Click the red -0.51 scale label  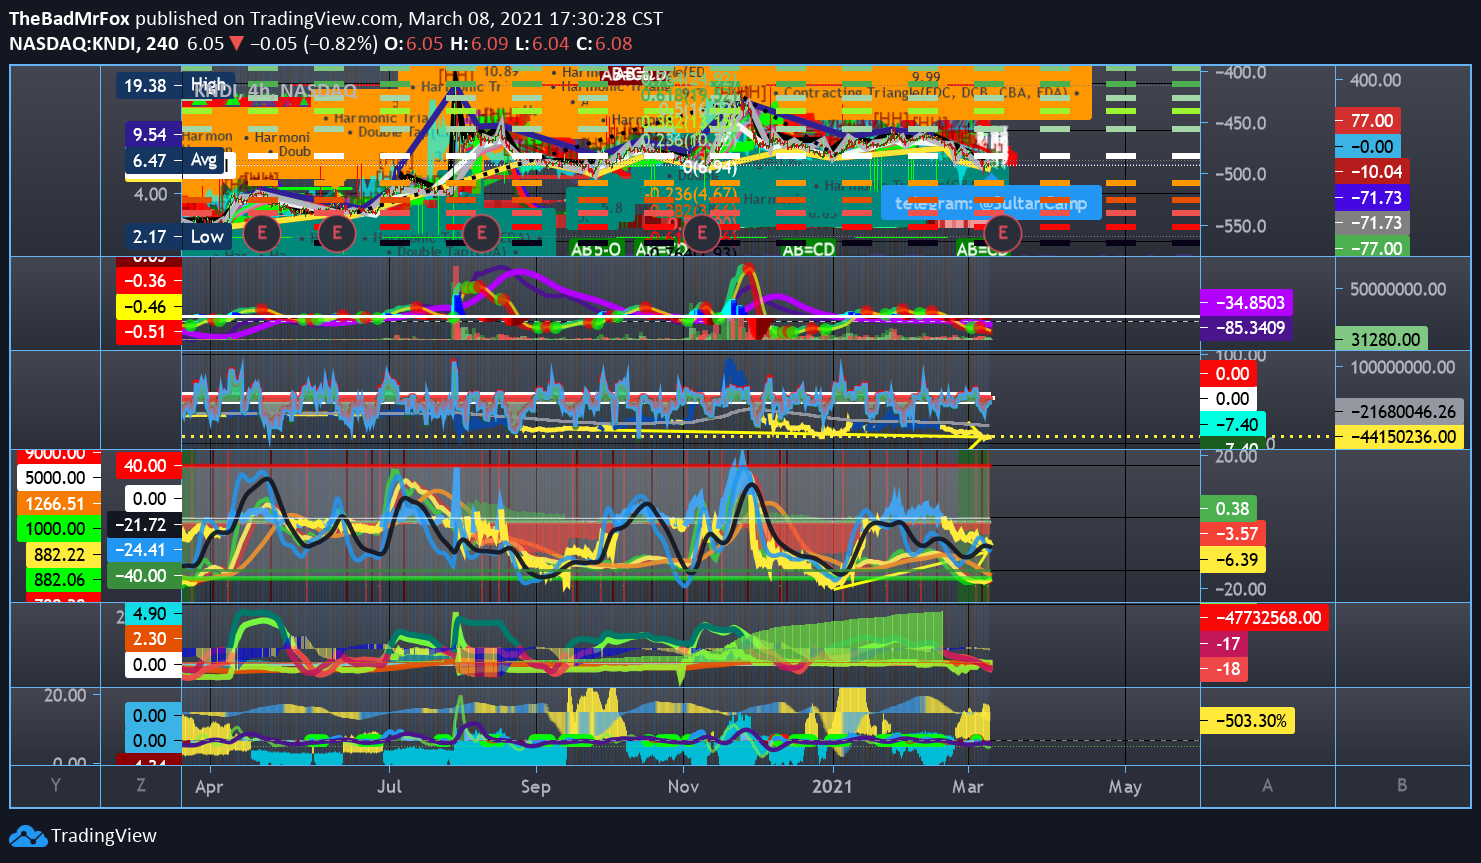click(x=149, y=332)
